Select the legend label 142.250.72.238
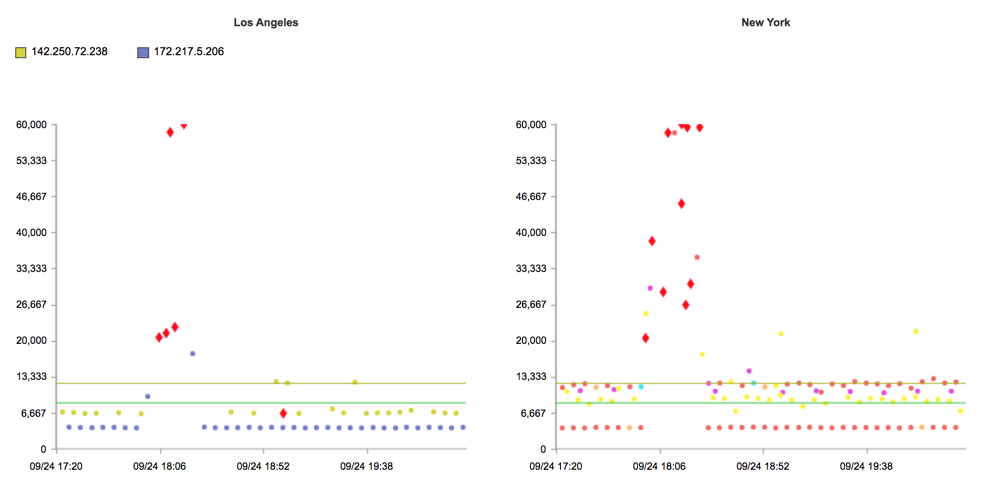Image resolution: width=984 pixels, height=500 pixels. coord(69,52)
